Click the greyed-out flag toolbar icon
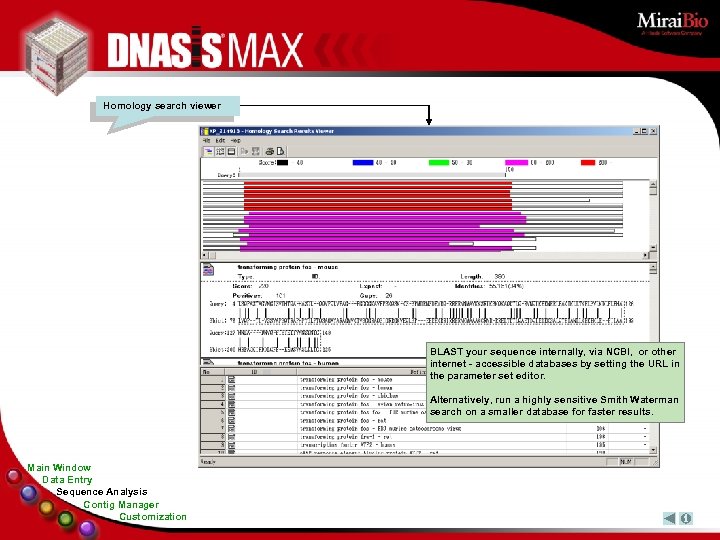 point(244,151)
